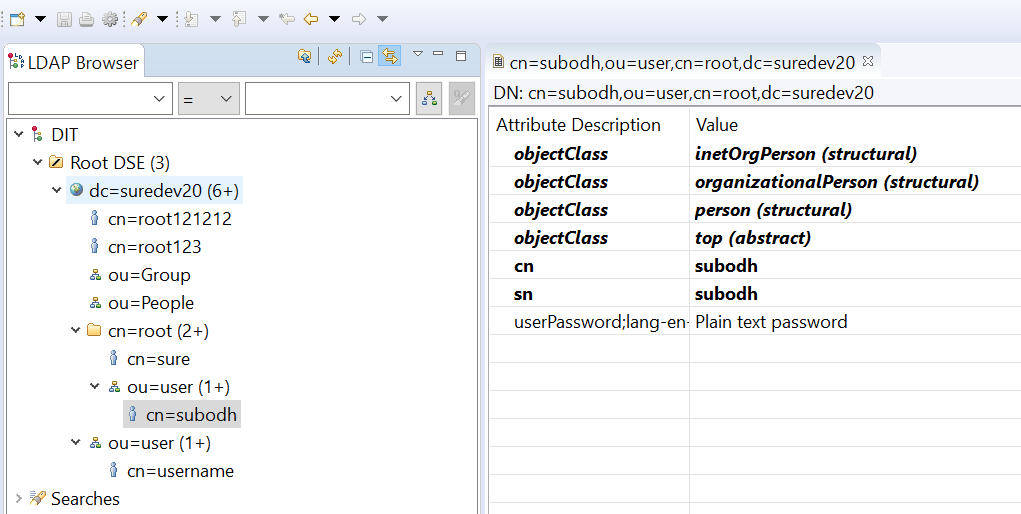Open the Back history dropdown arrow
Screen dimensions: 1021x514
point(335,20)
